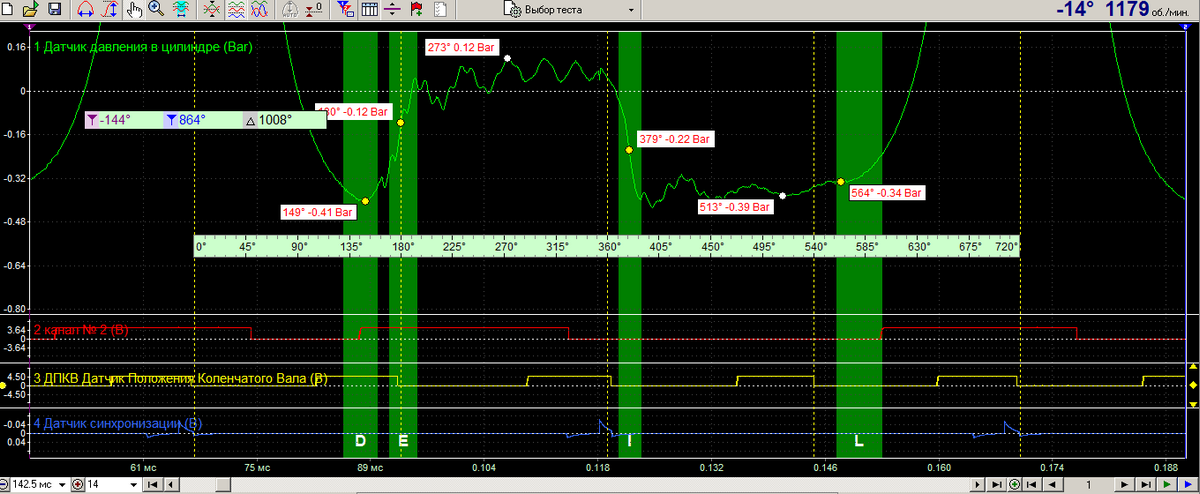Jump to end with the scrollbar skip-to-end button
Screen dimensions: 1200x494
point(996,485)
